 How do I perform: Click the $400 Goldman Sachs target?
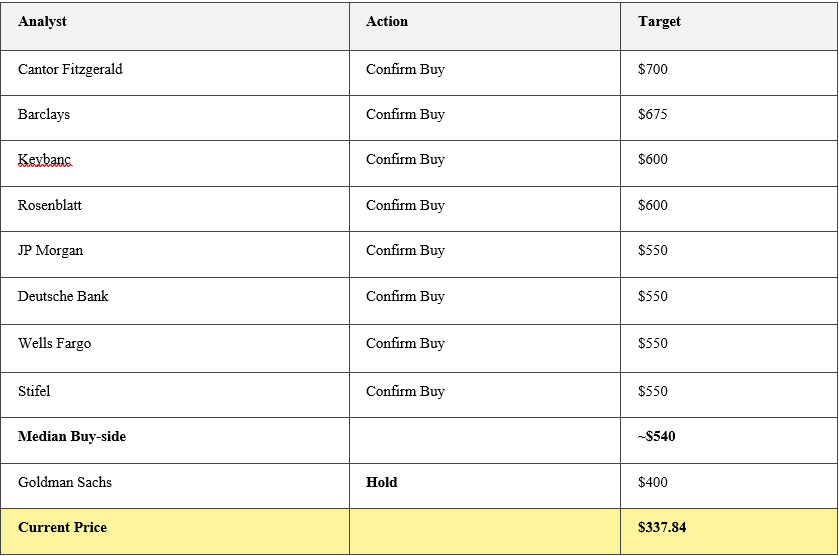pos(653,482)
